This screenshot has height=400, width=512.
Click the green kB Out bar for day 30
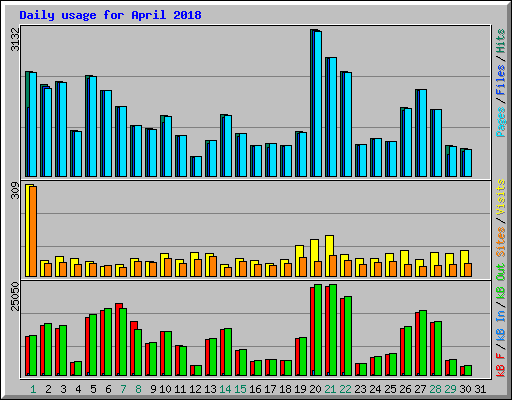468,371
